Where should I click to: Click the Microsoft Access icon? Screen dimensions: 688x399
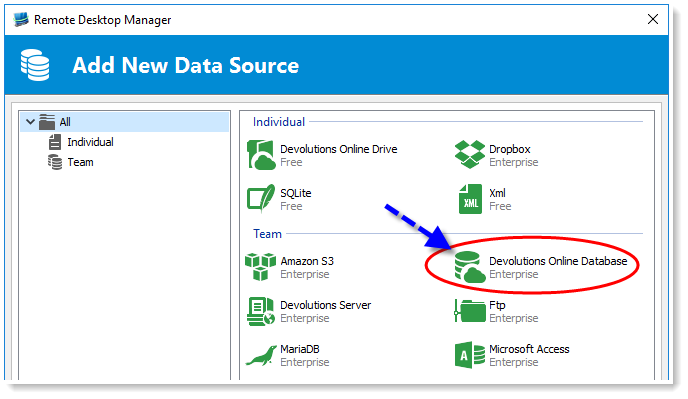(470, 355)
